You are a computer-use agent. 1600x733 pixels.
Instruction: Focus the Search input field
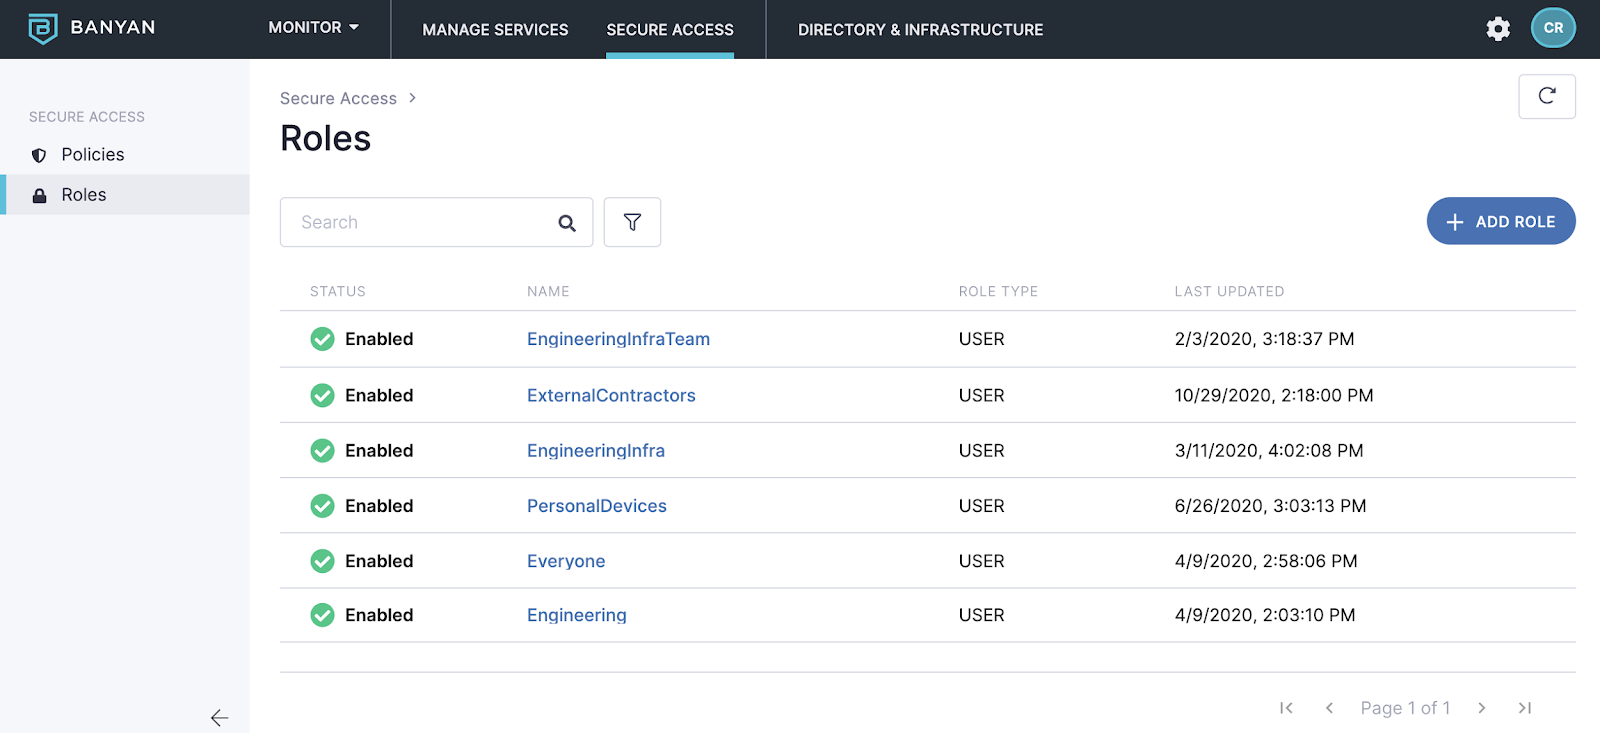pyautogui.click(x=436, y=222)
